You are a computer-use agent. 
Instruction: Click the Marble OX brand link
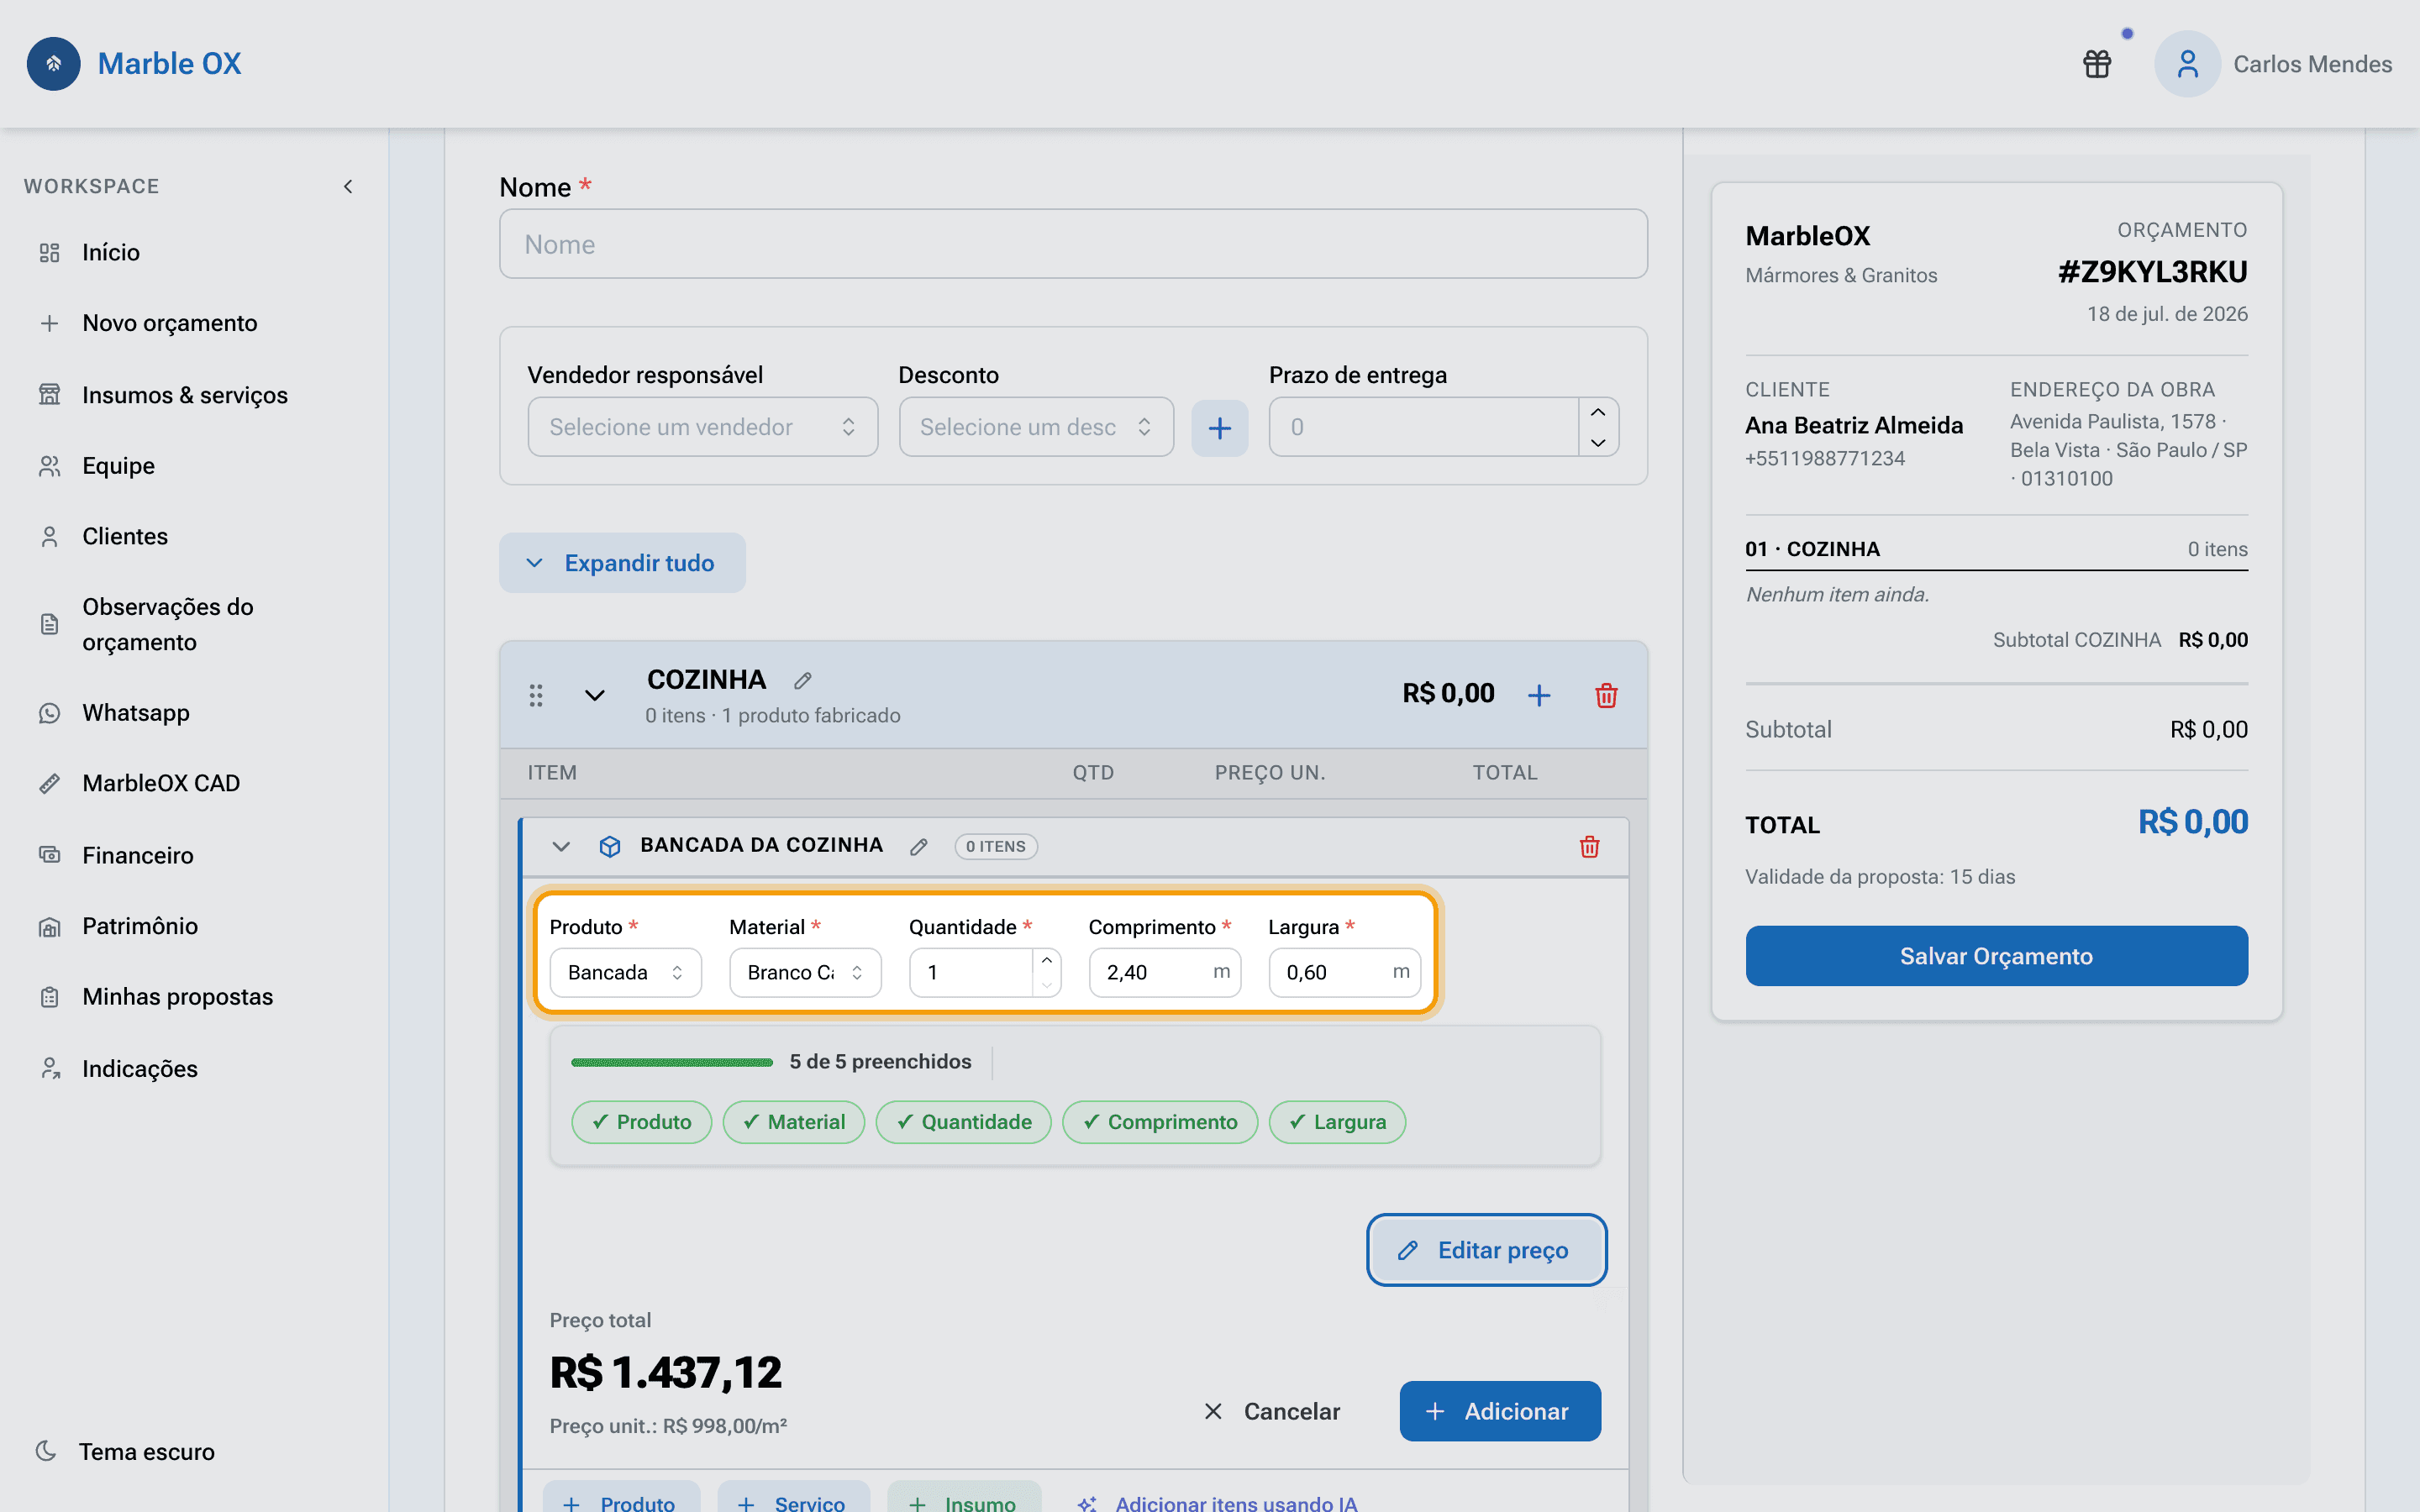(x=169, y=64)
